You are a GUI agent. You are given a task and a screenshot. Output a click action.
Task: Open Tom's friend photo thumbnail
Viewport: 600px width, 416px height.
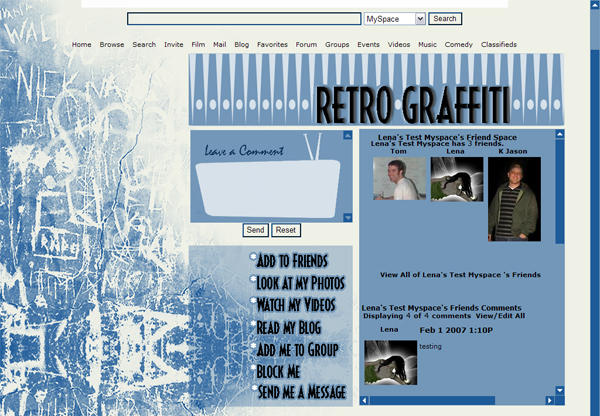(x=399, y=178)
